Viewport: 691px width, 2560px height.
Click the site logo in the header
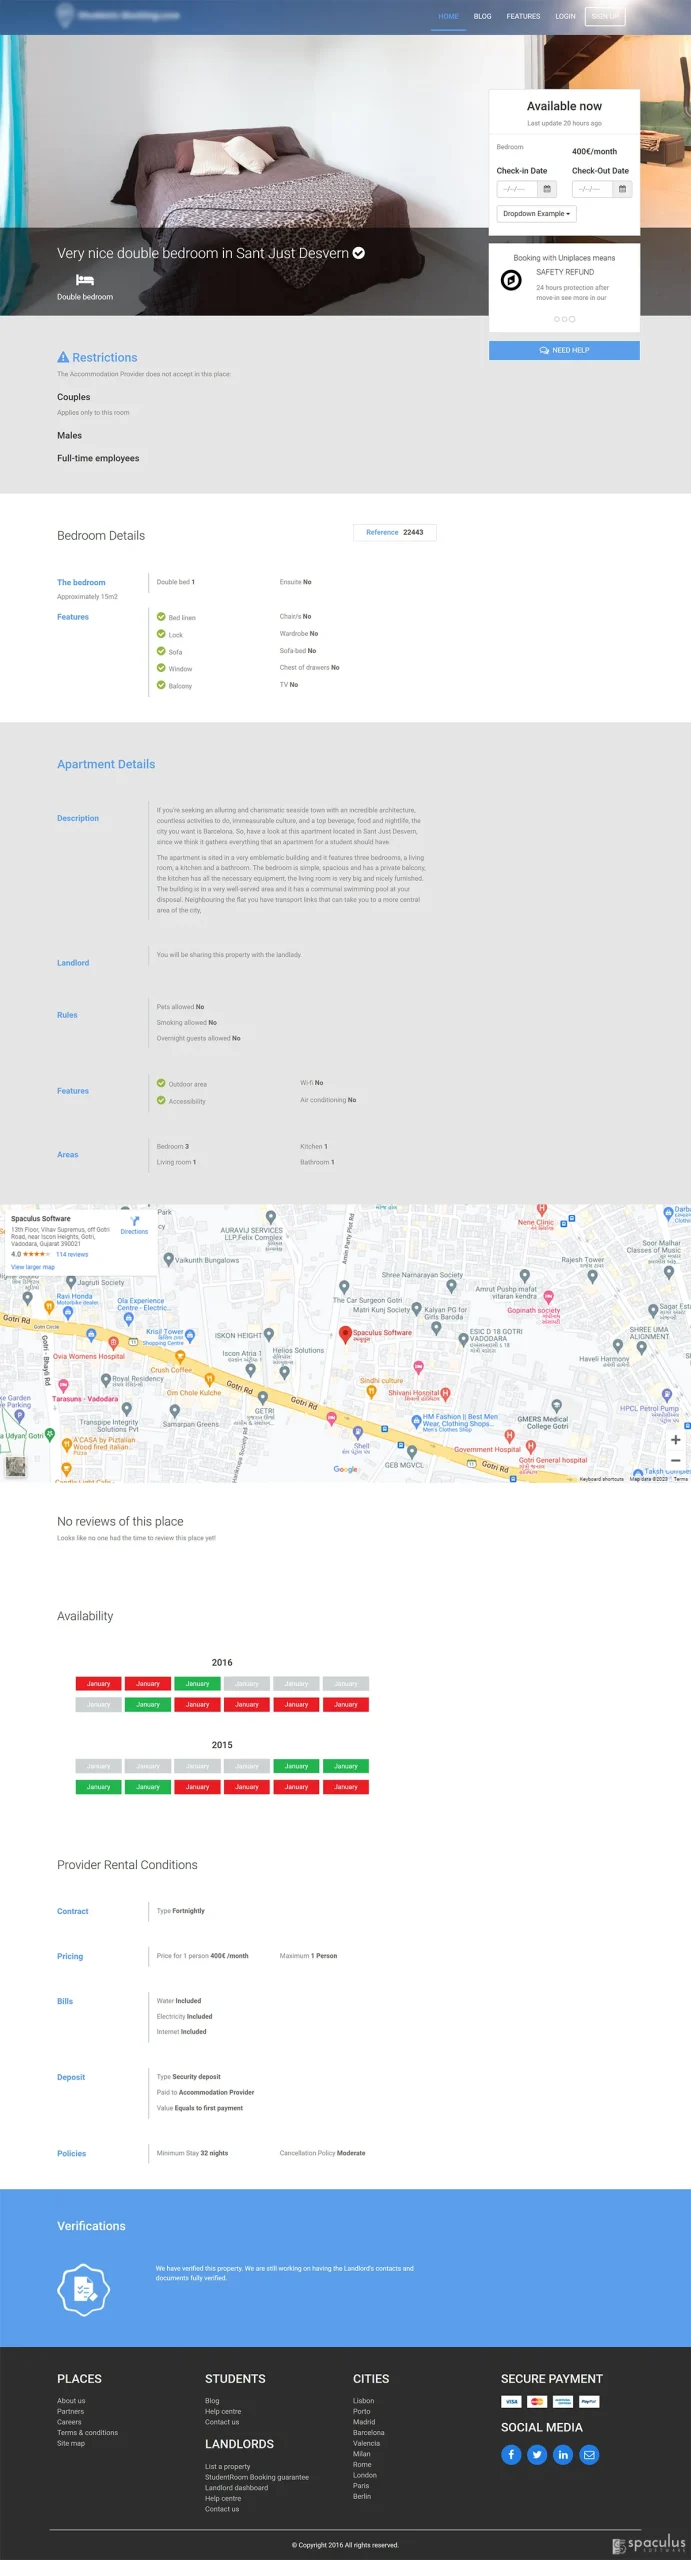(118, 15)
